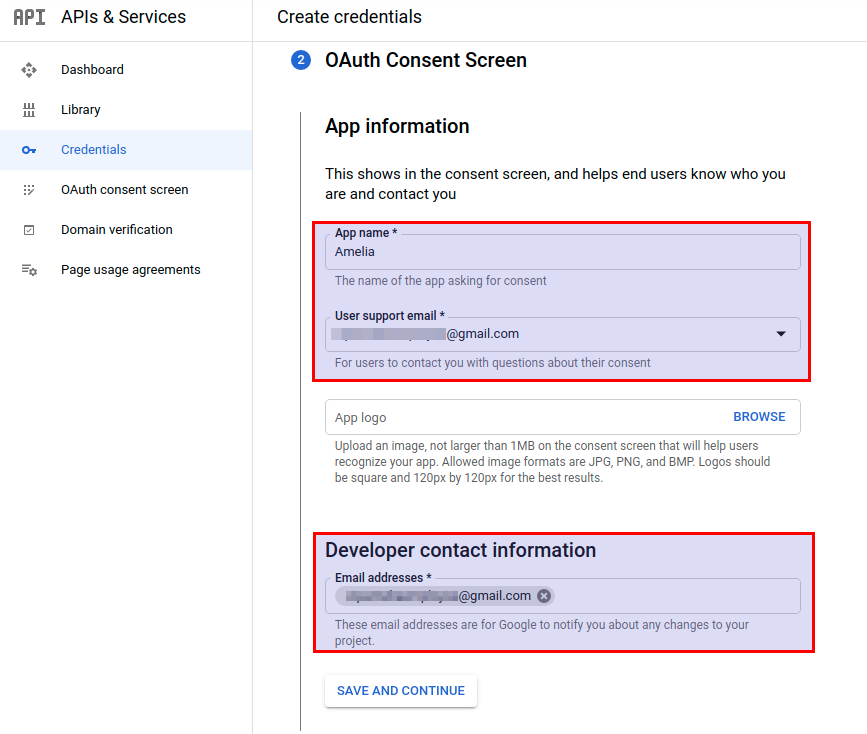The height and width of the screenshot is (734, 867).
Task: Click the App name text field
Action: click(562, 252)
